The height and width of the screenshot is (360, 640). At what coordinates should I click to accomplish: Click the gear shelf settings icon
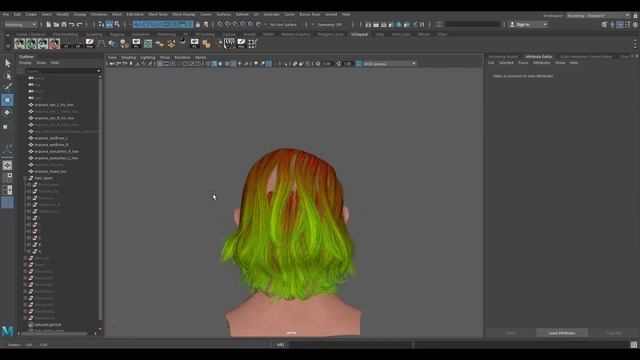(8, 46)
